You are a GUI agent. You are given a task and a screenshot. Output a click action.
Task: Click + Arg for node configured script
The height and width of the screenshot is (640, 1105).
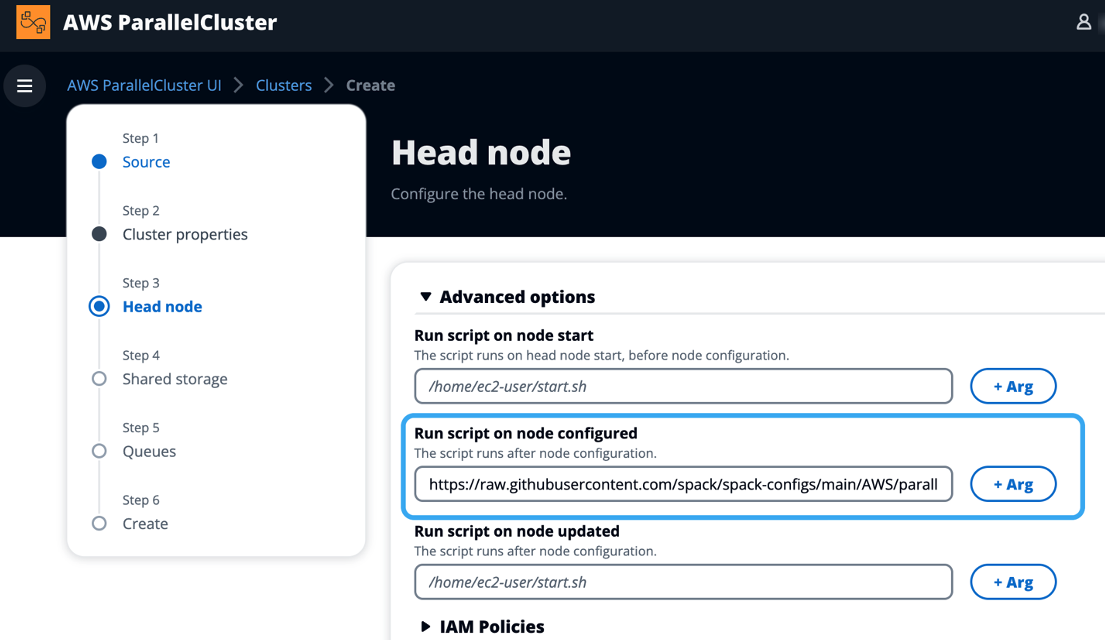point(1013,484)
